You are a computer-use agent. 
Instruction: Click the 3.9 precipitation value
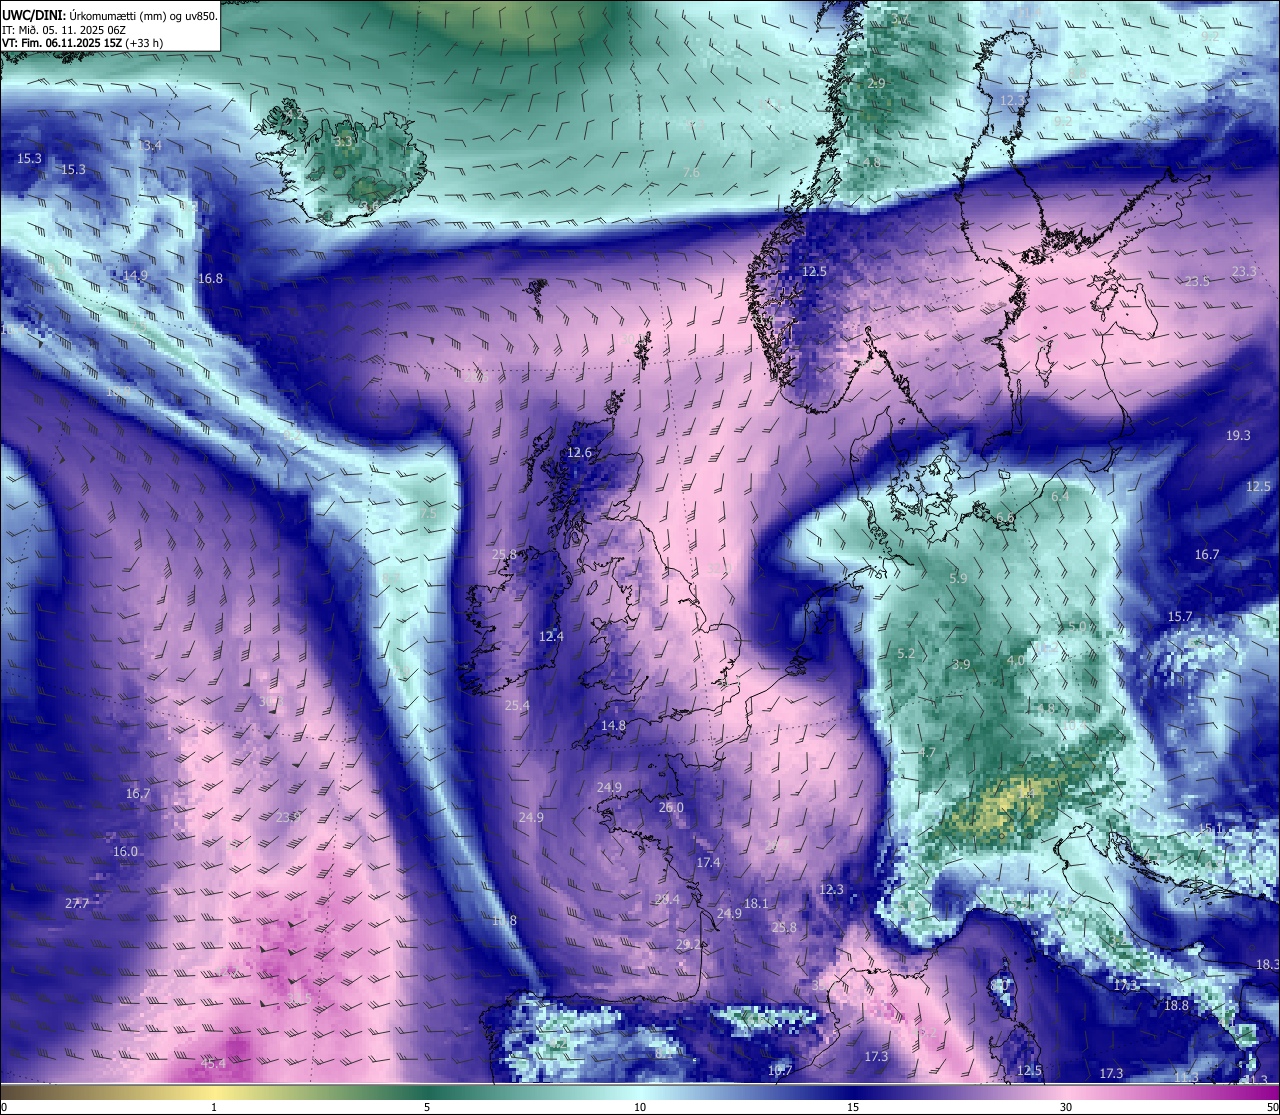pos(961,664)
